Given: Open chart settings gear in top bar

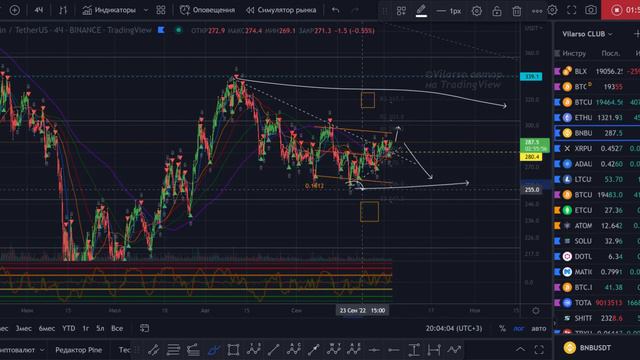Looking at the screenshot, I should [x=552, y=10].
